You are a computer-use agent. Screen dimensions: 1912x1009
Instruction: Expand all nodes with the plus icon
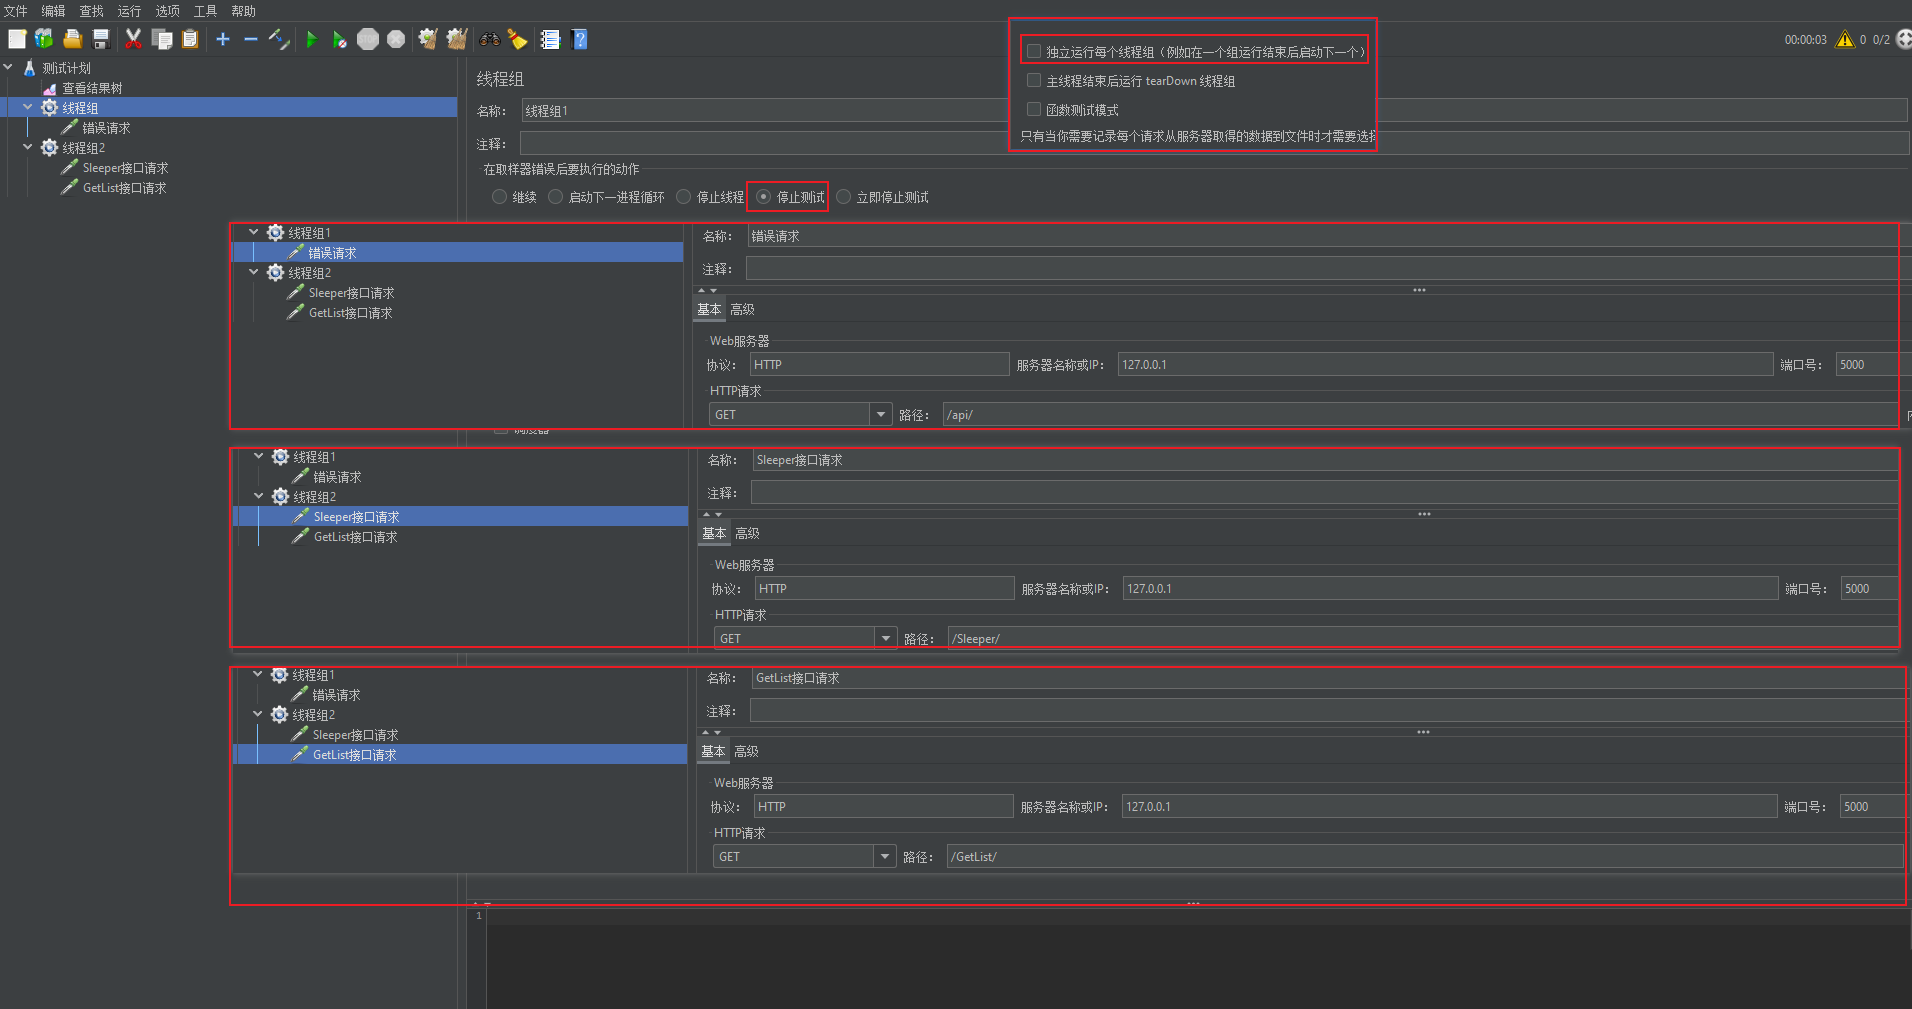(x=223, y=39)
